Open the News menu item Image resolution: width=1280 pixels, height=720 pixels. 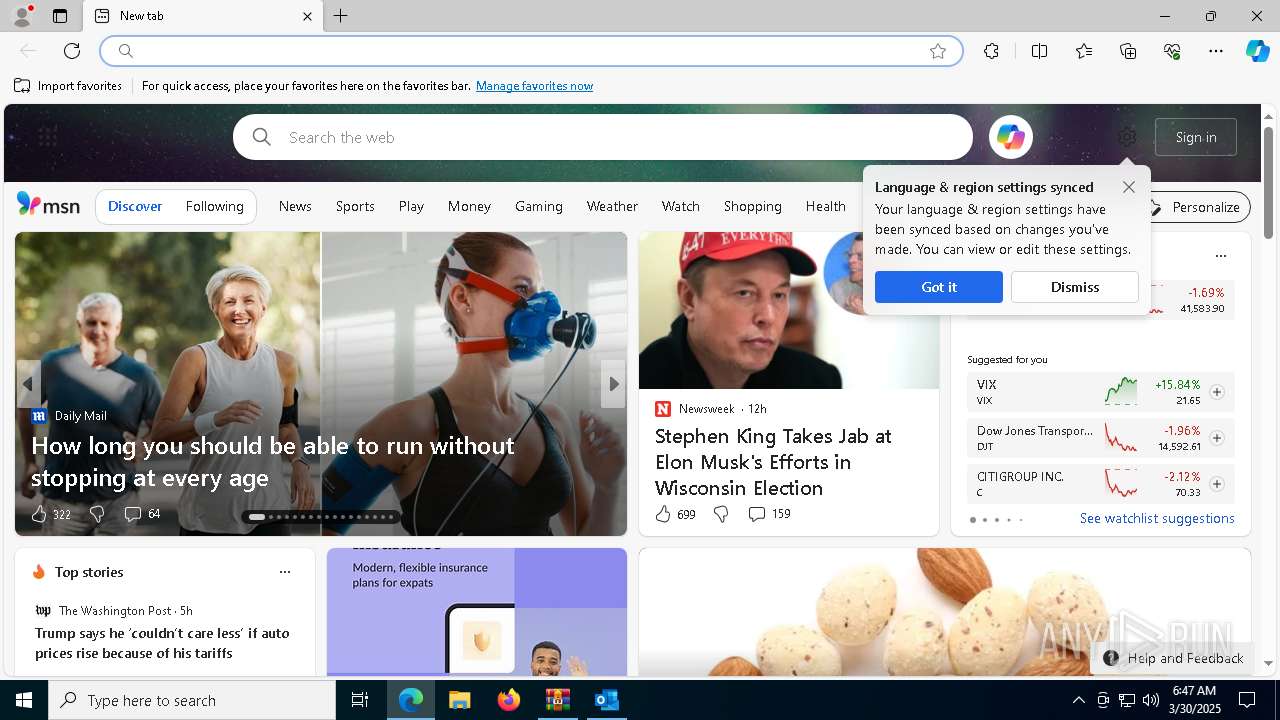coord(295,206)
